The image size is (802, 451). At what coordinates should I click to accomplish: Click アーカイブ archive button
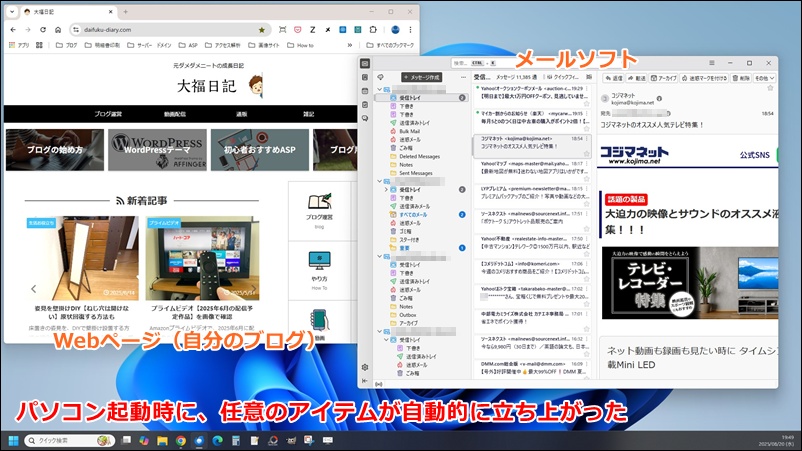coord(664,78)
